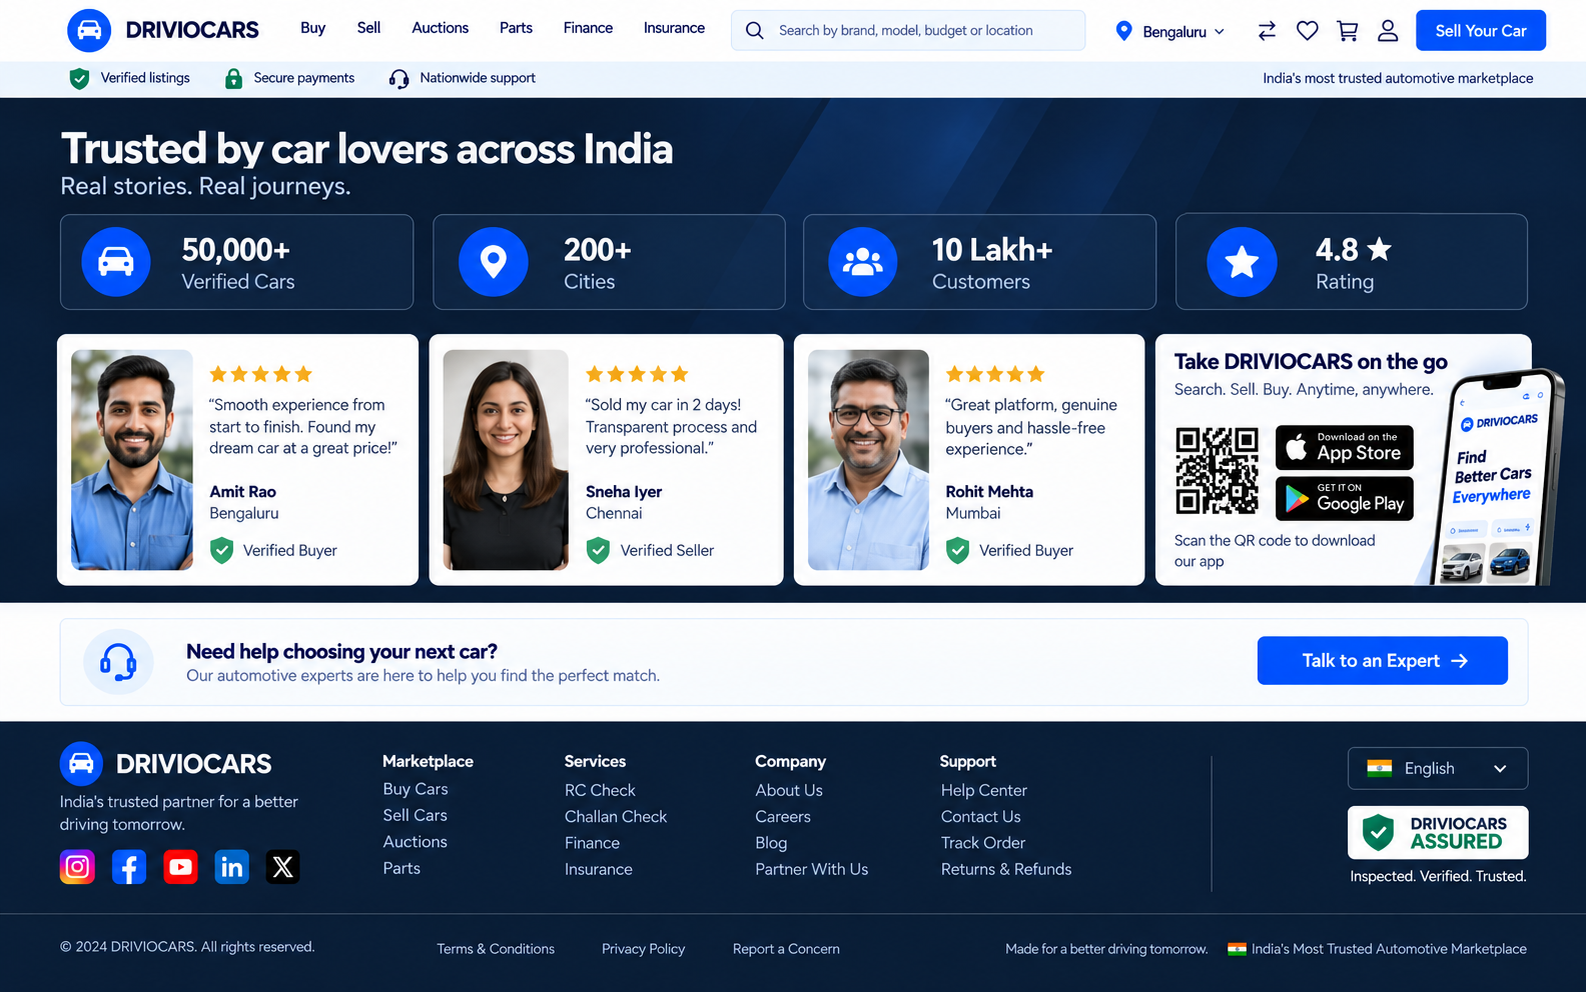Click the Get it on Google Play badge
The width and height of the screenshot is (1586, 992).
pos(1345,498)
